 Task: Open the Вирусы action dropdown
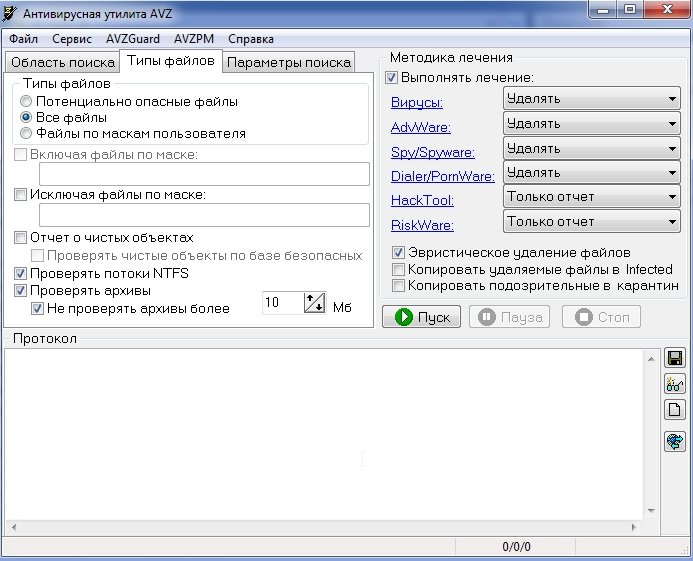click(591, 99)
